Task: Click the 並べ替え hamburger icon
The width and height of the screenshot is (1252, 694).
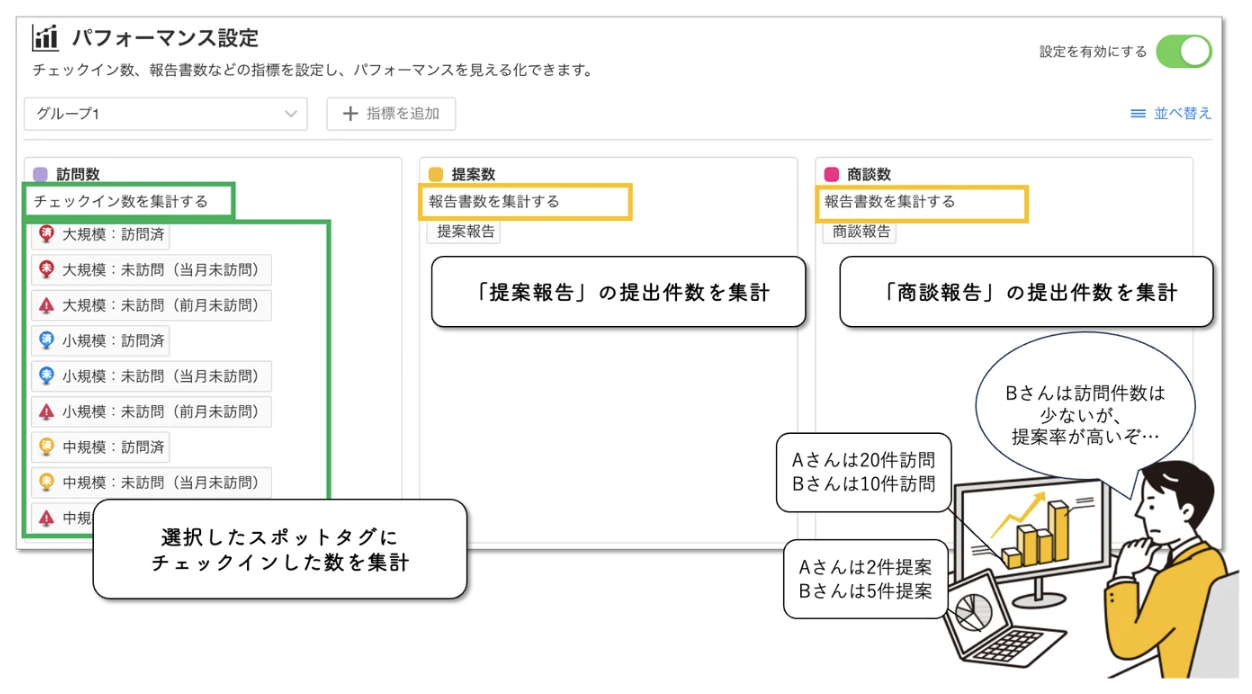Action: (x=1138, y=114)
